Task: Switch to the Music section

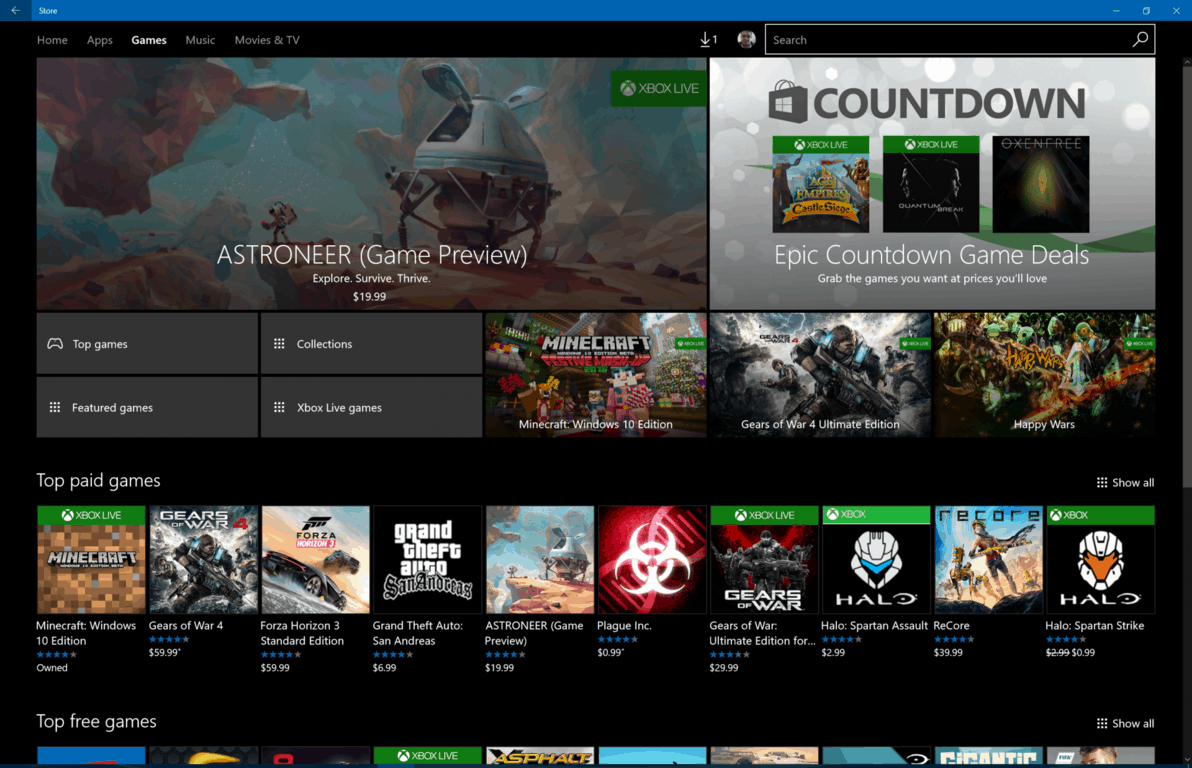Action: pos(200,40)
